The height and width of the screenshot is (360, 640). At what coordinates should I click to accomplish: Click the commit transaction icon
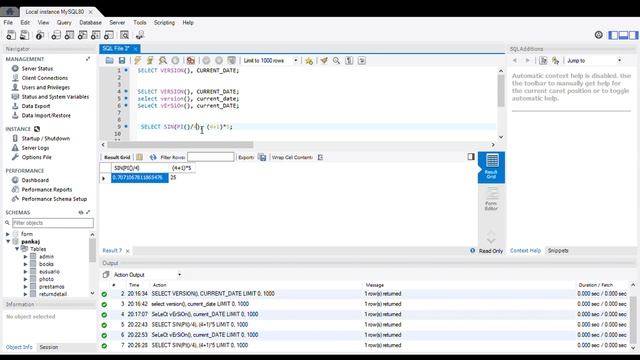pos(207,60)
